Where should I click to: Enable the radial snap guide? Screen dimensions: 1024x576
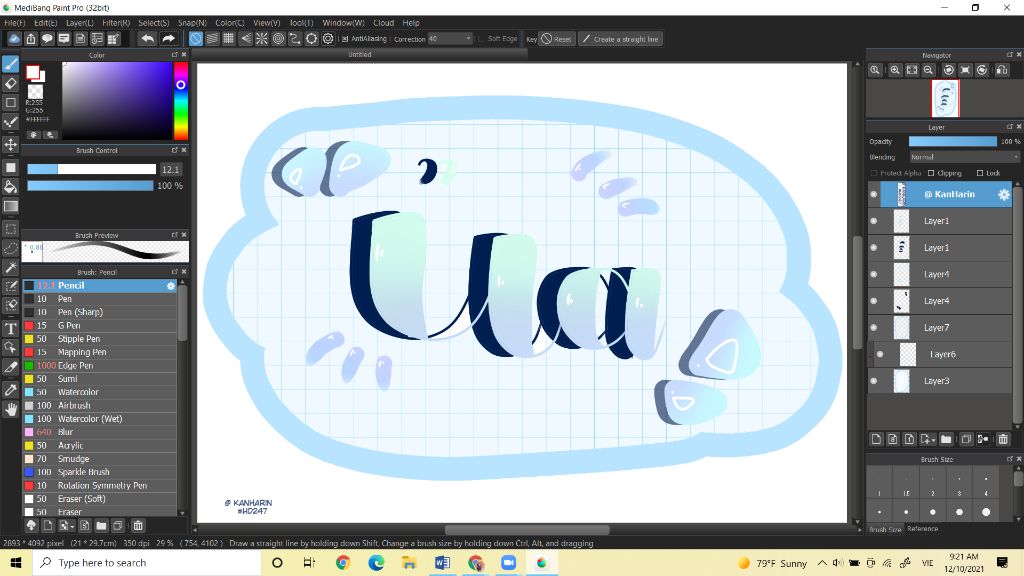click(x=262, y=39)
